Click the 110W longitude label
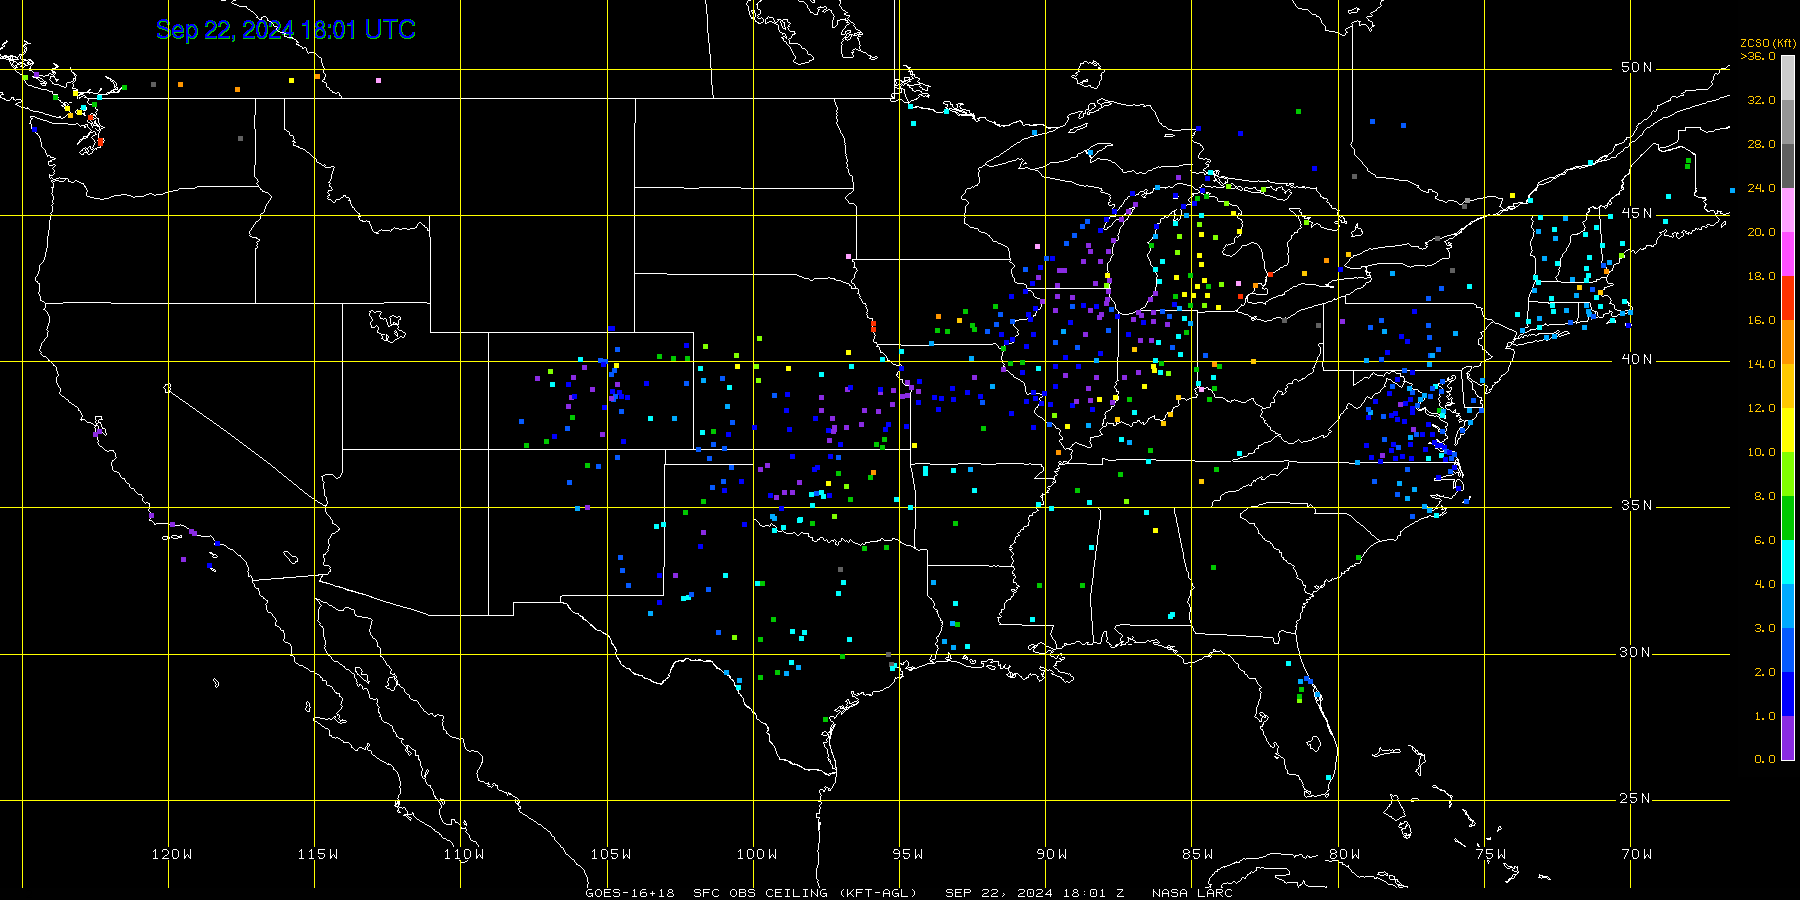This screenshot has height=900, width=1800. pyautogui.click(x=464, y=854)
